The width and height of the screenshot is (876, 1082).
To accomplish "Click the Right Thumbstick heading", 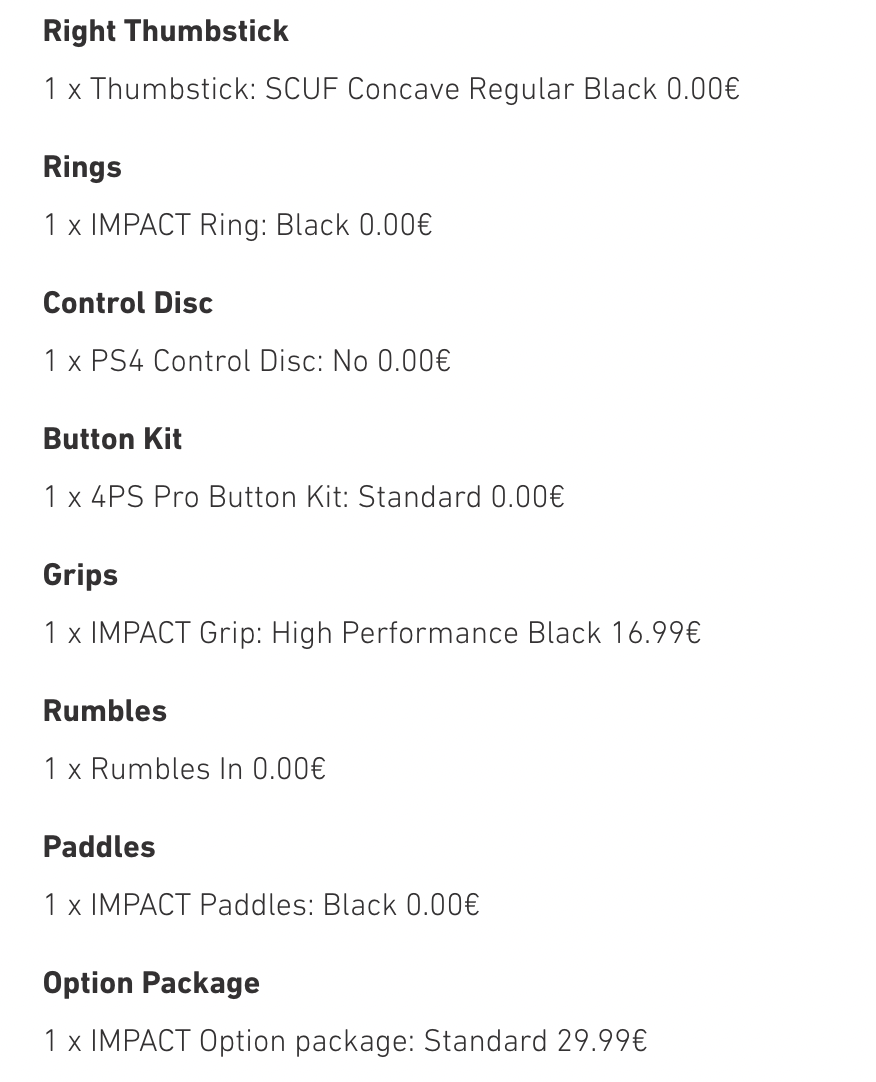I will [x=165, y=31].
